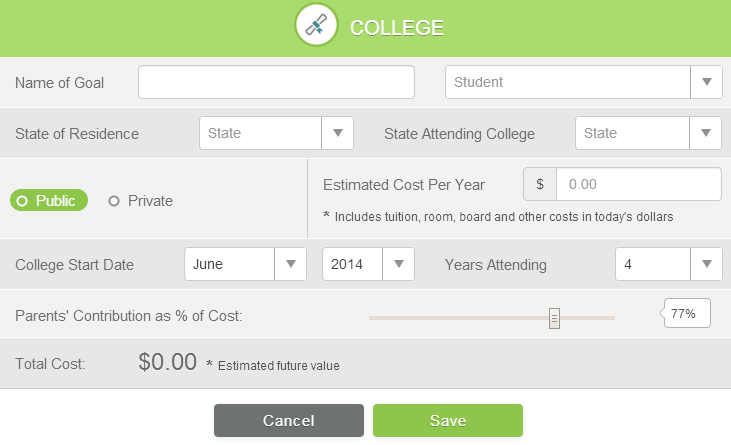Screen dimensions: 731x445
Task: Click the Cancel button
Action: [x=289, y=420]
